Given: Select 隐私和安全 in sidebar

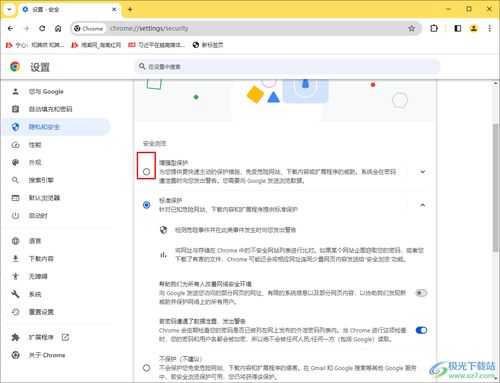Looking at the screenshot, I should pyautogui.click(x=56, y=127).
